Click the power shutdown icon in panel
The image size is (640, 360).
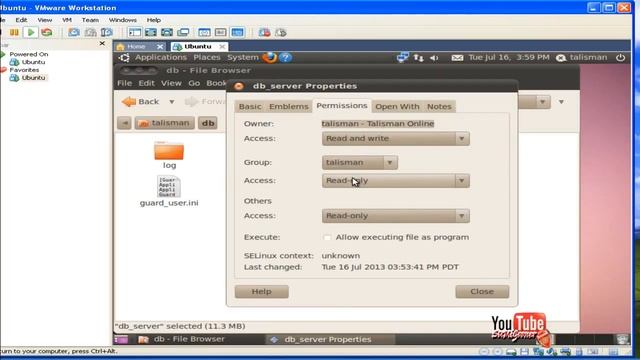pos(620,58)
